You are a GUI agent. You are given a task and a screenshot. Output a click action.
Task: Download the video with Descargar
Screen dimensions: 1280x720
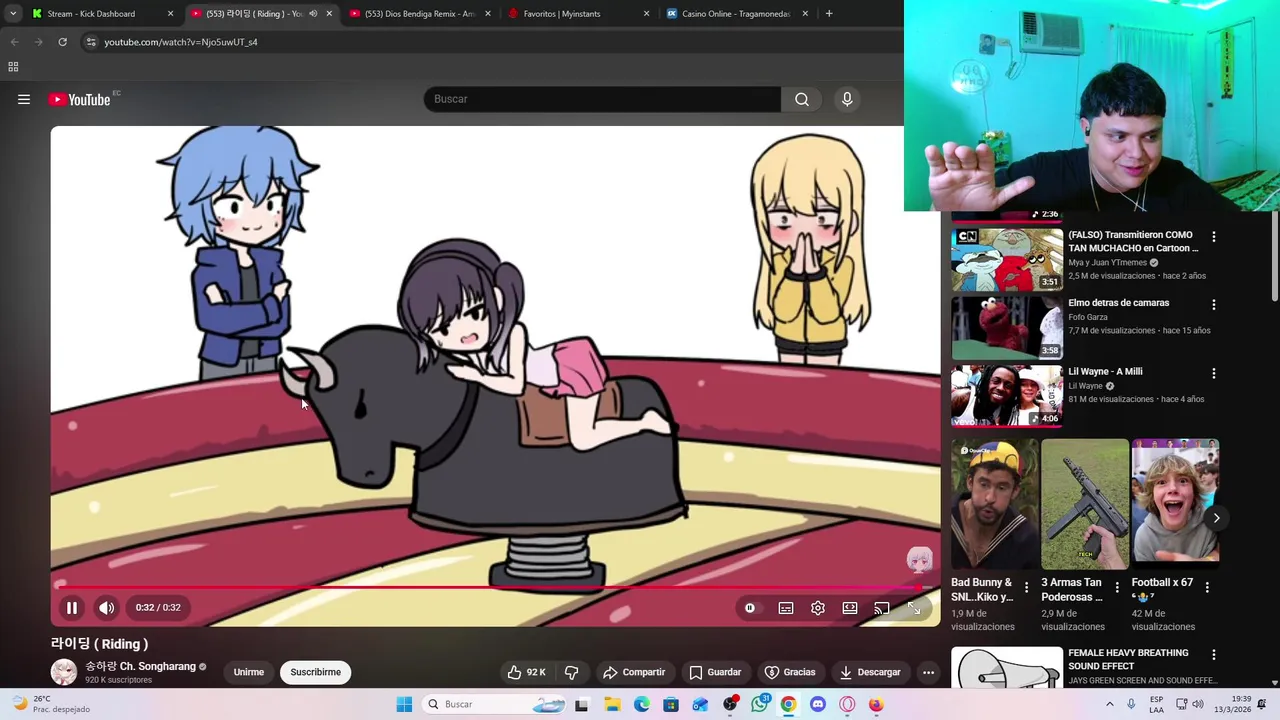[870, 672]
